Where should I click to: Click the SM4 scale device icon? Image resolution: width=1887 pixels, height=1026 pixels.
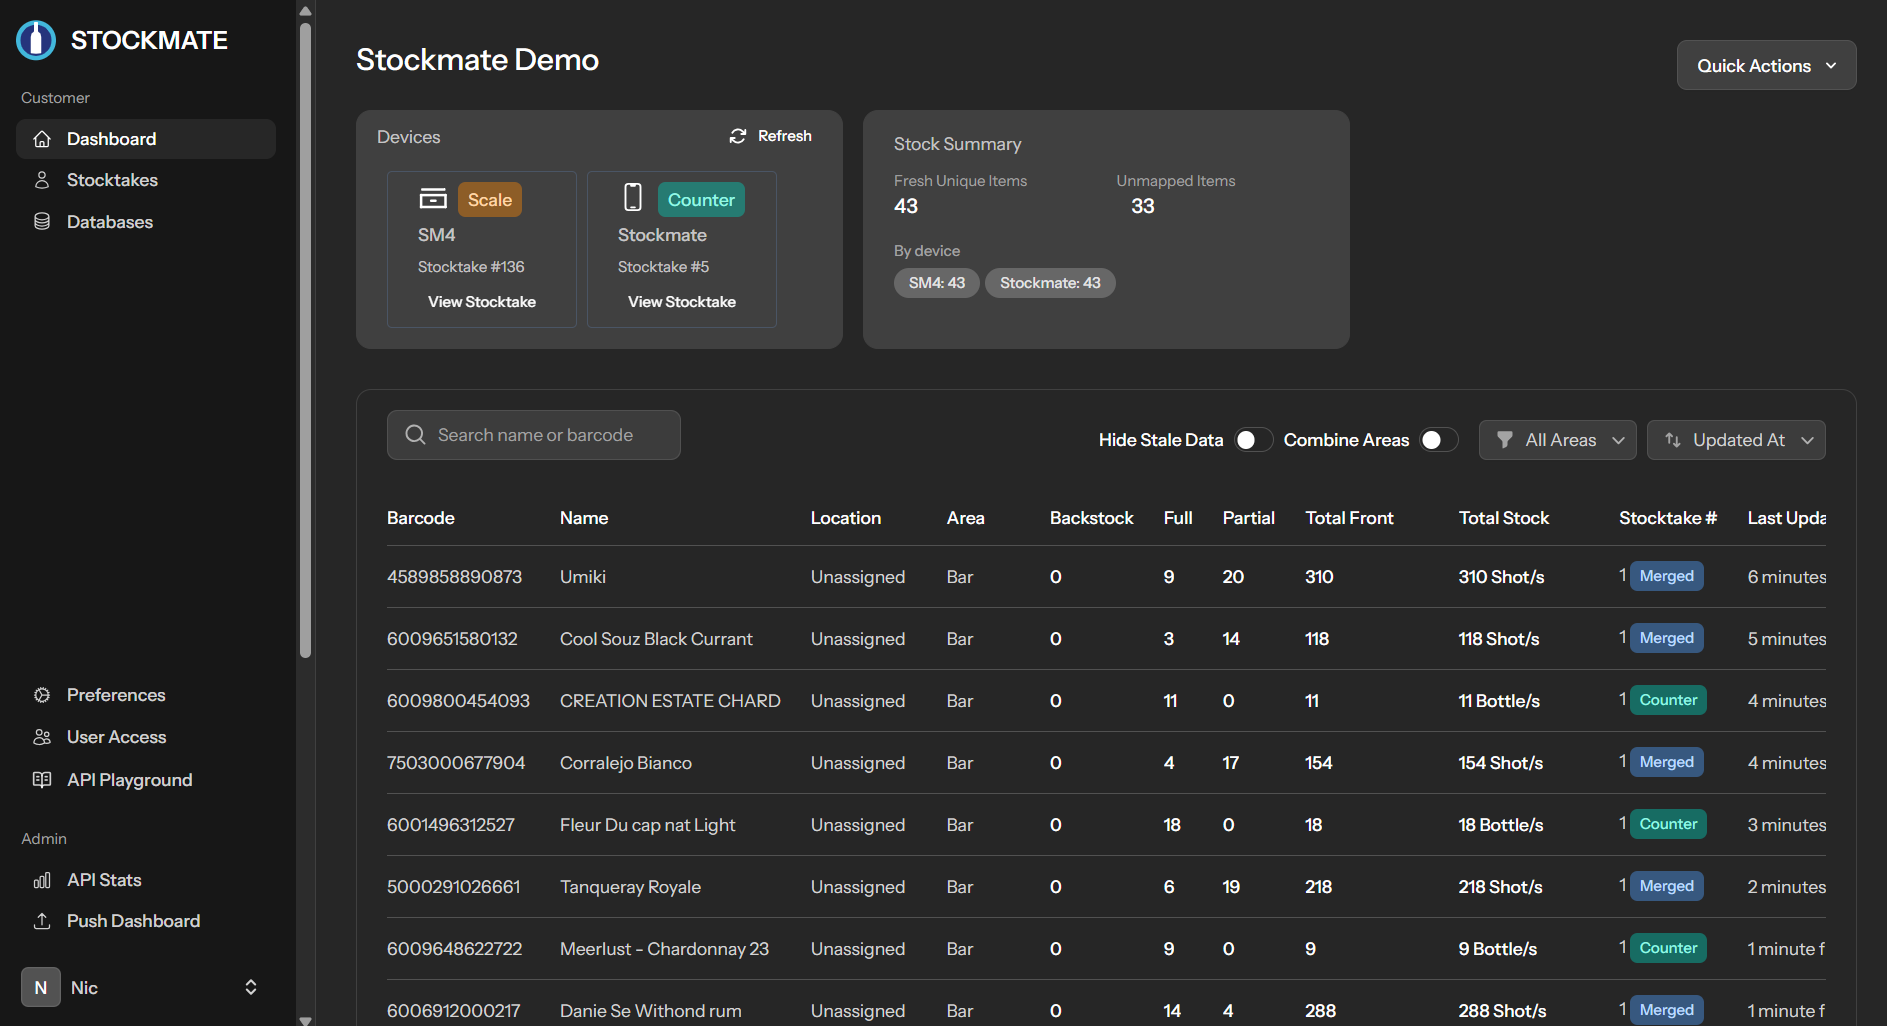[x=433, y=198]
